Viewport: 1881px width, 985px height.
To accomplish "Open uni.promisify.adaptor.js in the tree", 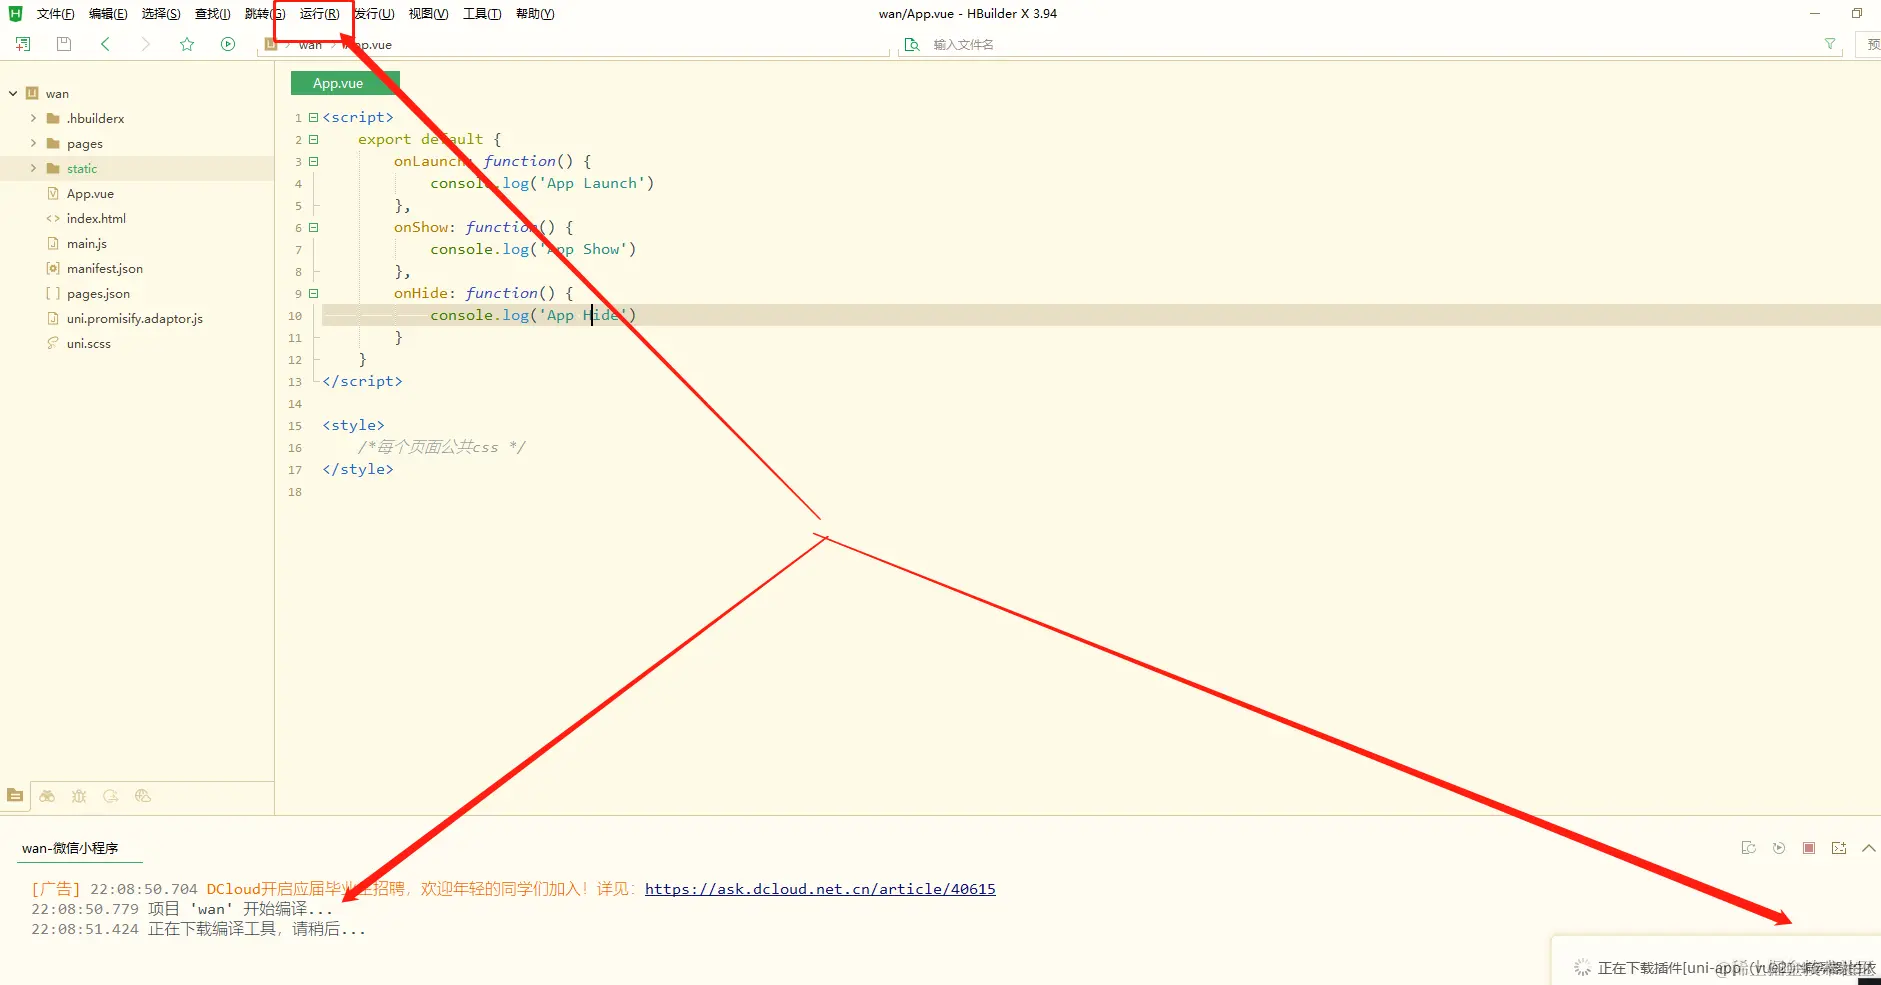I will pyautogui.click(x=135, y=318).
